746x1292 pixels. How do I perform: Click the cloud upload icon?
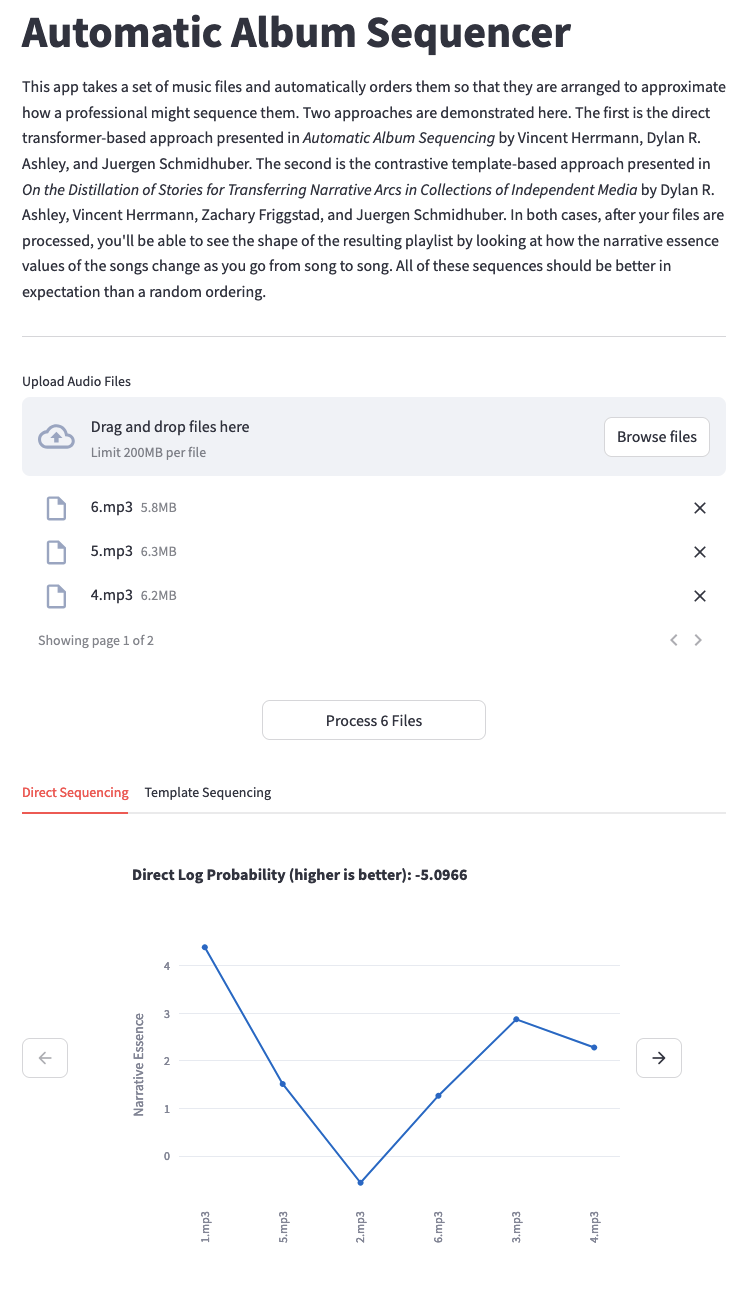click(x=56, y=436)
